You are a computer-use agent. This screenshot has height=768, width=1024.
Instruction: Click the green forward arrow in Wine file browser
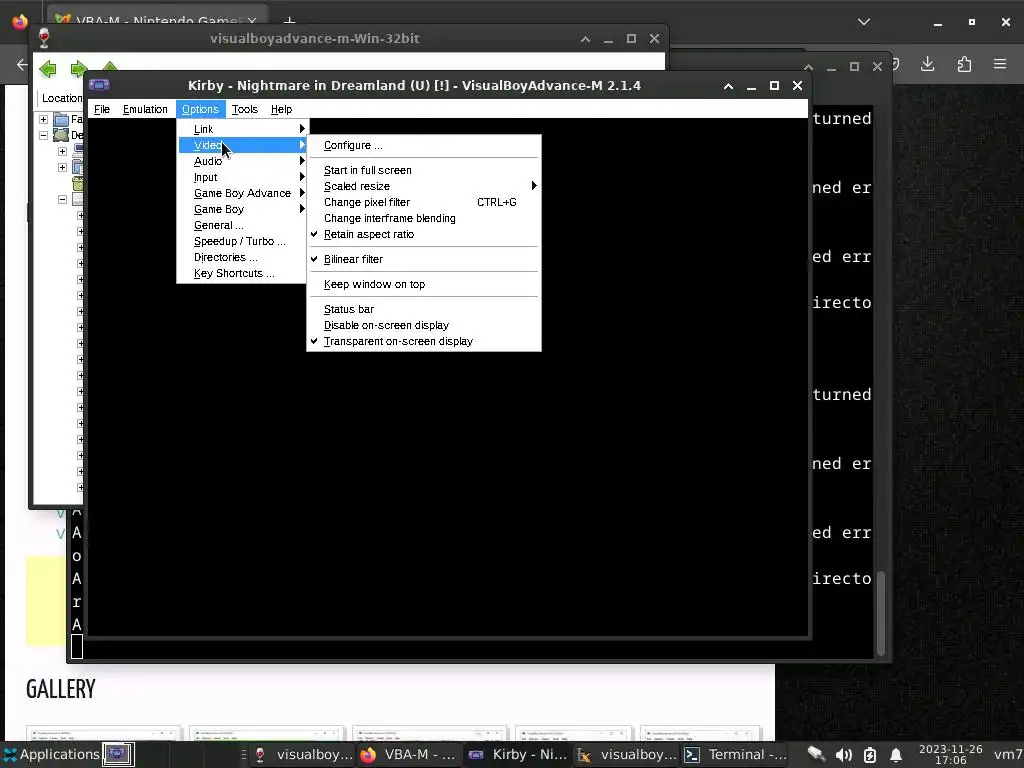coord(78,69)
